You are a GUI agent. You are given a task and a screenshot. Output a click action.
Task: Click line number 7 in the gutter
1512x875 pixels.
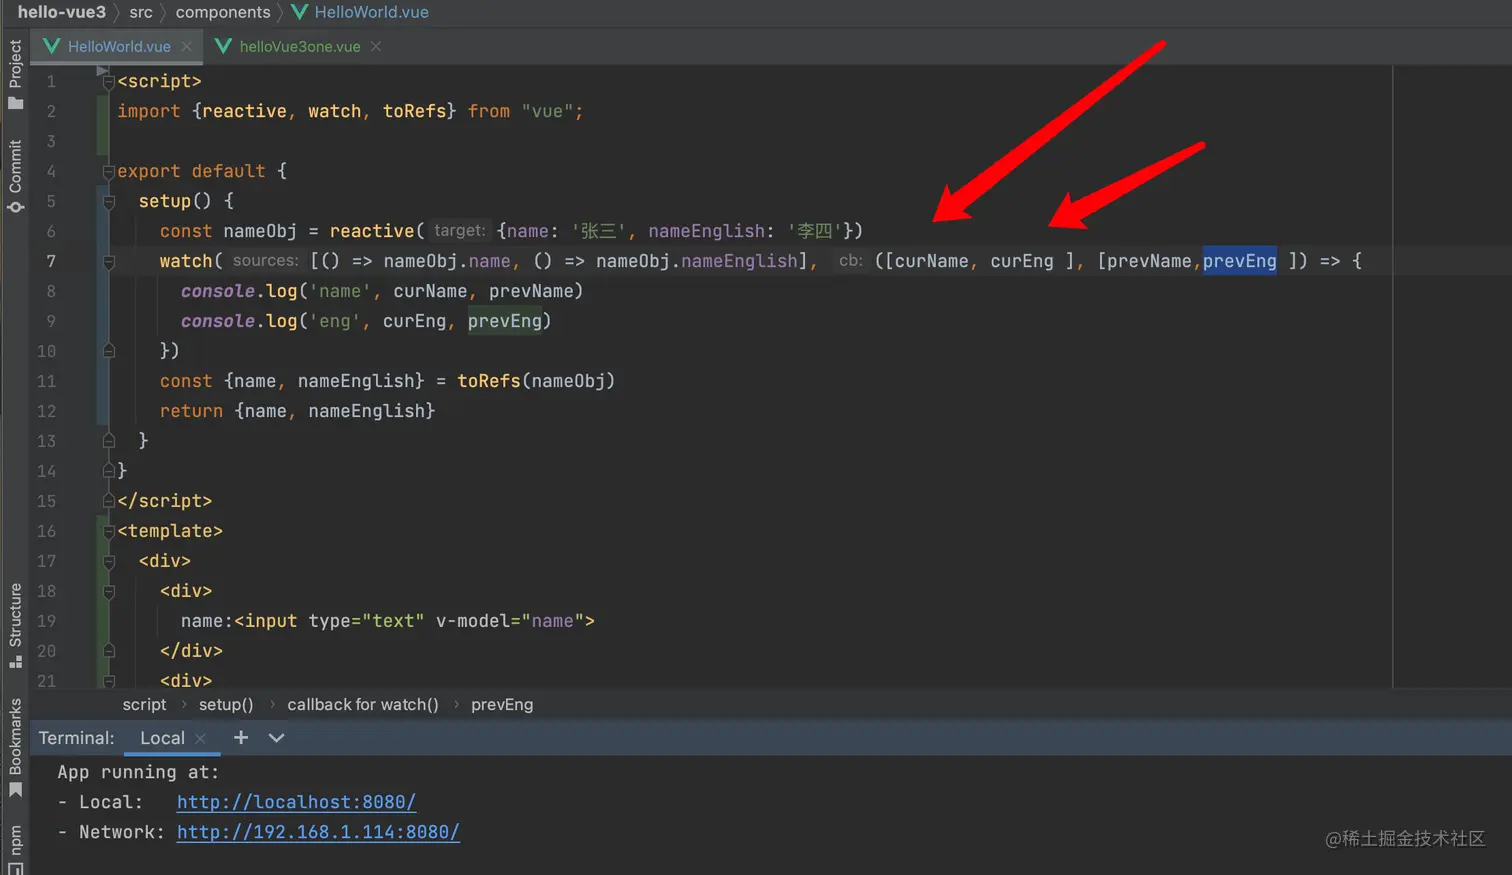[x=51, y=261]
